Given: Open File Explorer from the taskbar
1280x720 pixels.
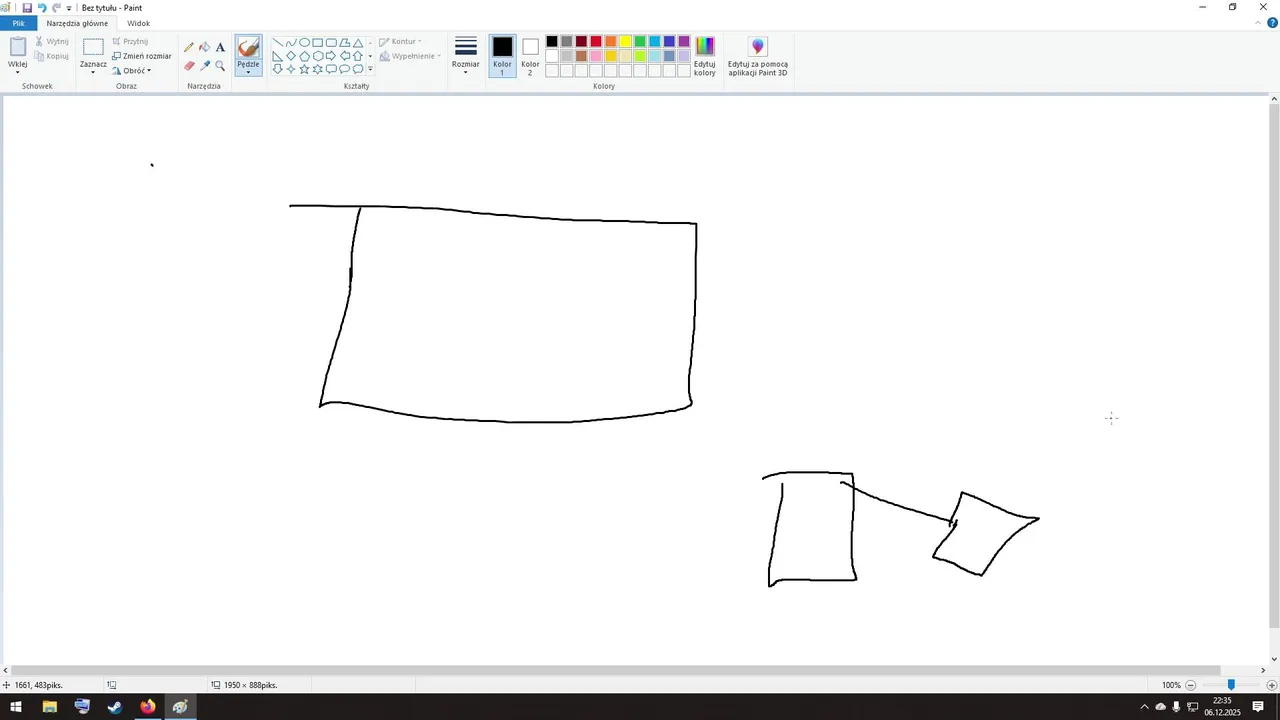Looking at the screenshot, I should pos(49,707).
